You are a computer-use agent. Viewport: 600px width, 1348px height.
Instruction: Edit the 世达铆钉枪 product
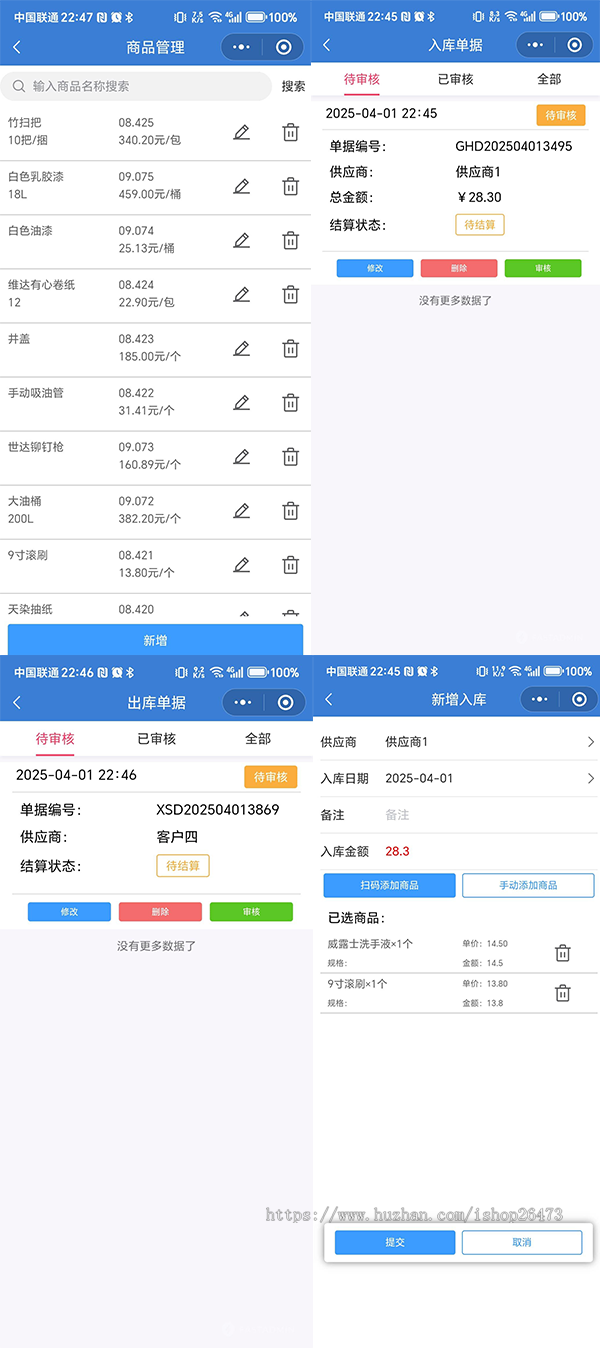click(241, 456)
